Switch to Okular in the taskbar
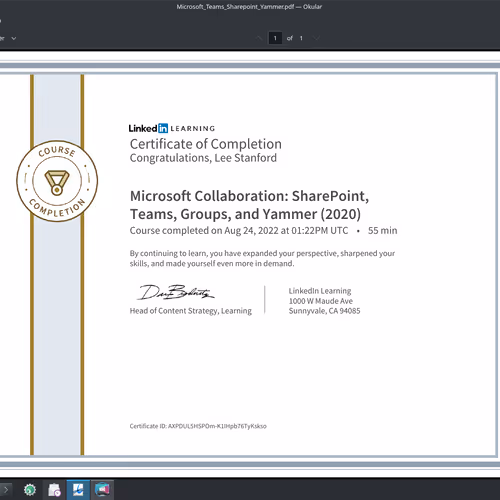 point(78,490)
